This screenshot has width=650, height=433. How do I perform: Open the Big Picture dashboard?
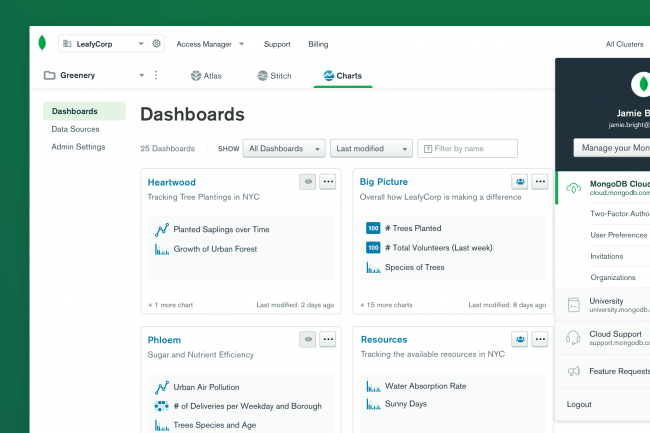pos(383,181)
